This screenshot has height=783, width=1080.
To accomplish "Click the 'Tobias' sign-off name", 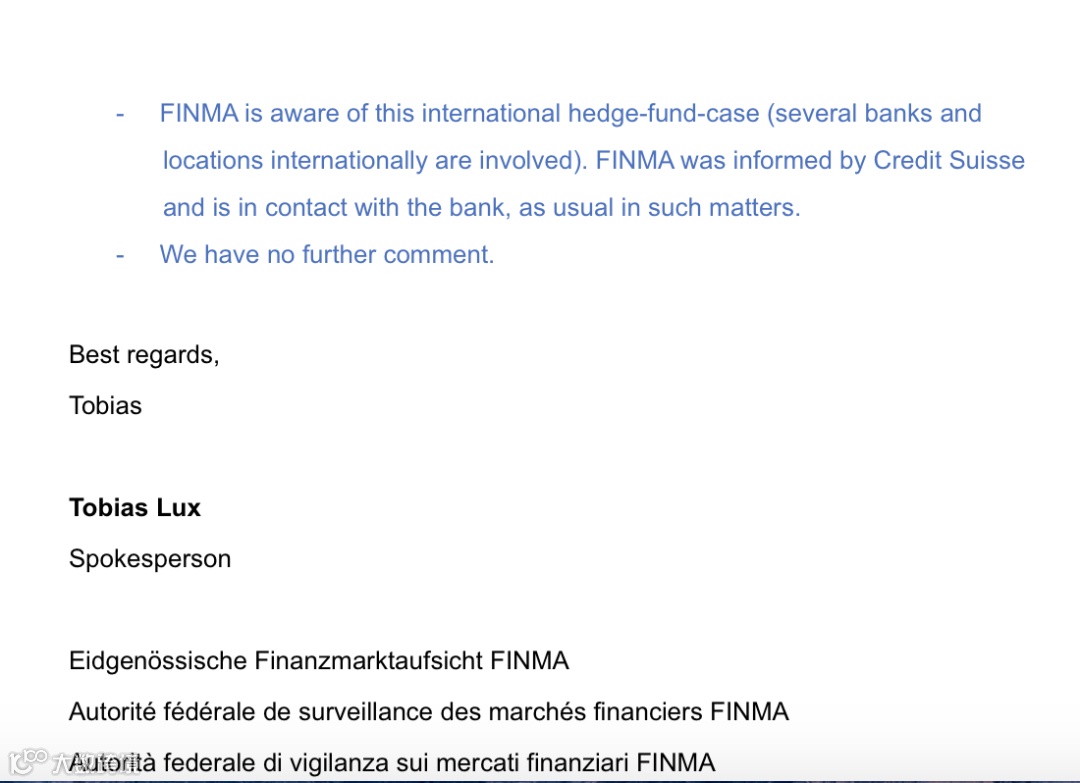I will click(105, 406).
